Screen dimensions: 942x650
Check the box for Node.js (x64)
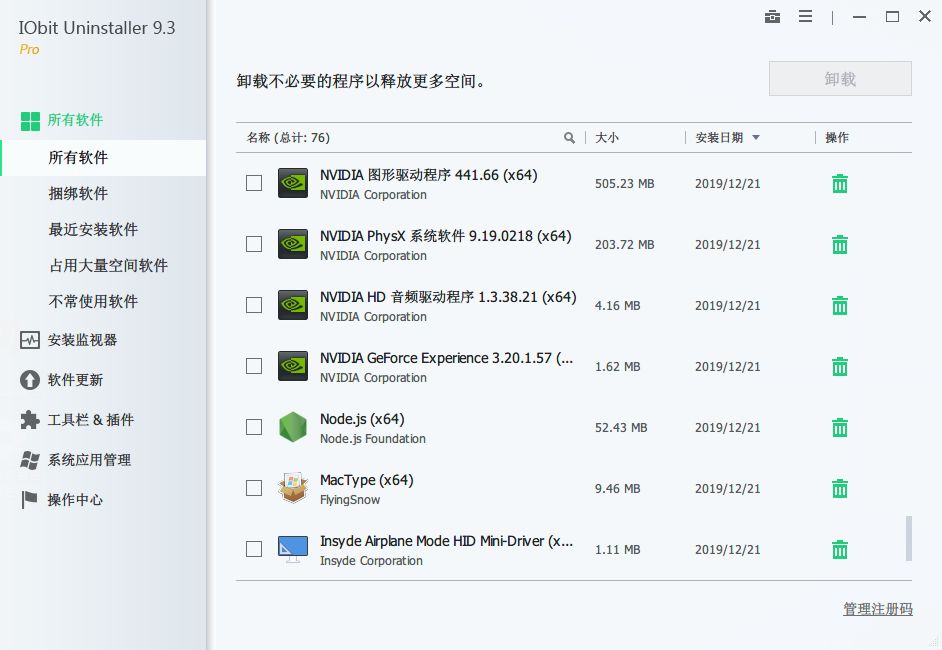click(x=254, y=427)
